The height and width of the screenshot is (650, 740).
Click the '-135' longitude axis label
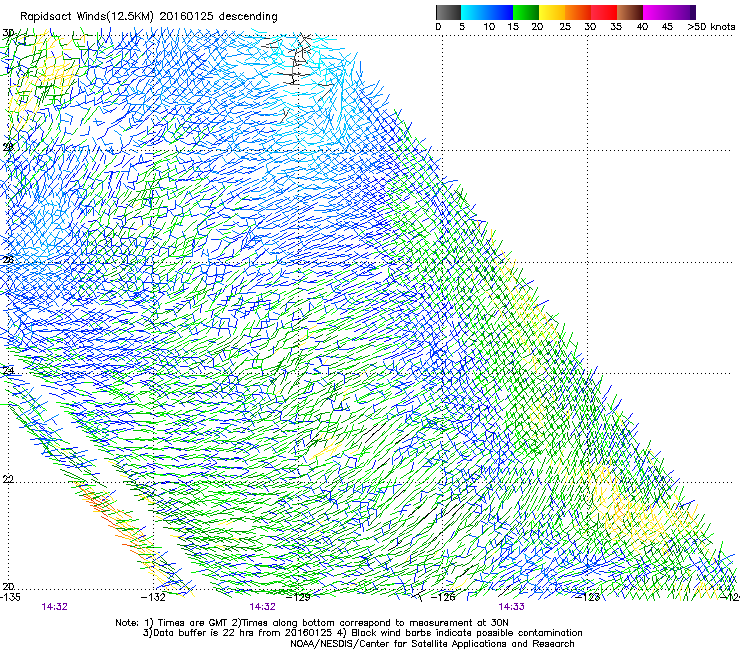click(x=10, y=597)
